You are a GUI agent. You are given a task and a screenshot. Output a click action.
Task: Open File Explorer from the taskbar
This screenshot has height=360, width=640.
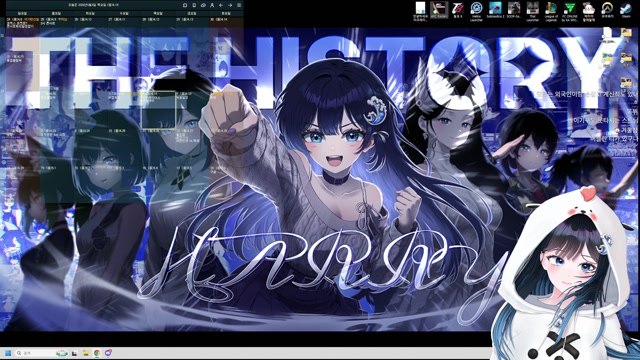[86, 353]
